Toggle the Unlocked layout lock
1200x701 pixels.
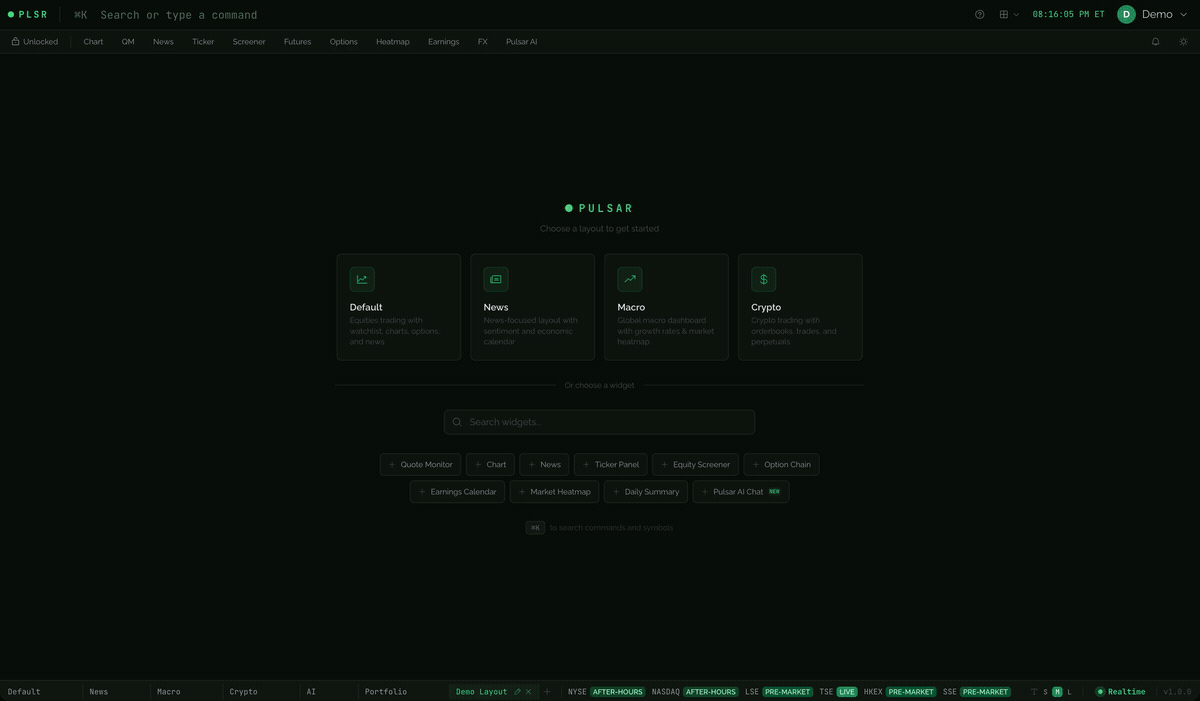coord(35,42)
